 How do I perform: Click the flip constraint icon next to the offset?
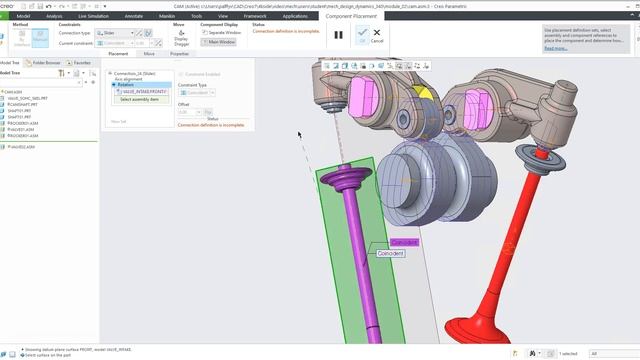(158, 43)
